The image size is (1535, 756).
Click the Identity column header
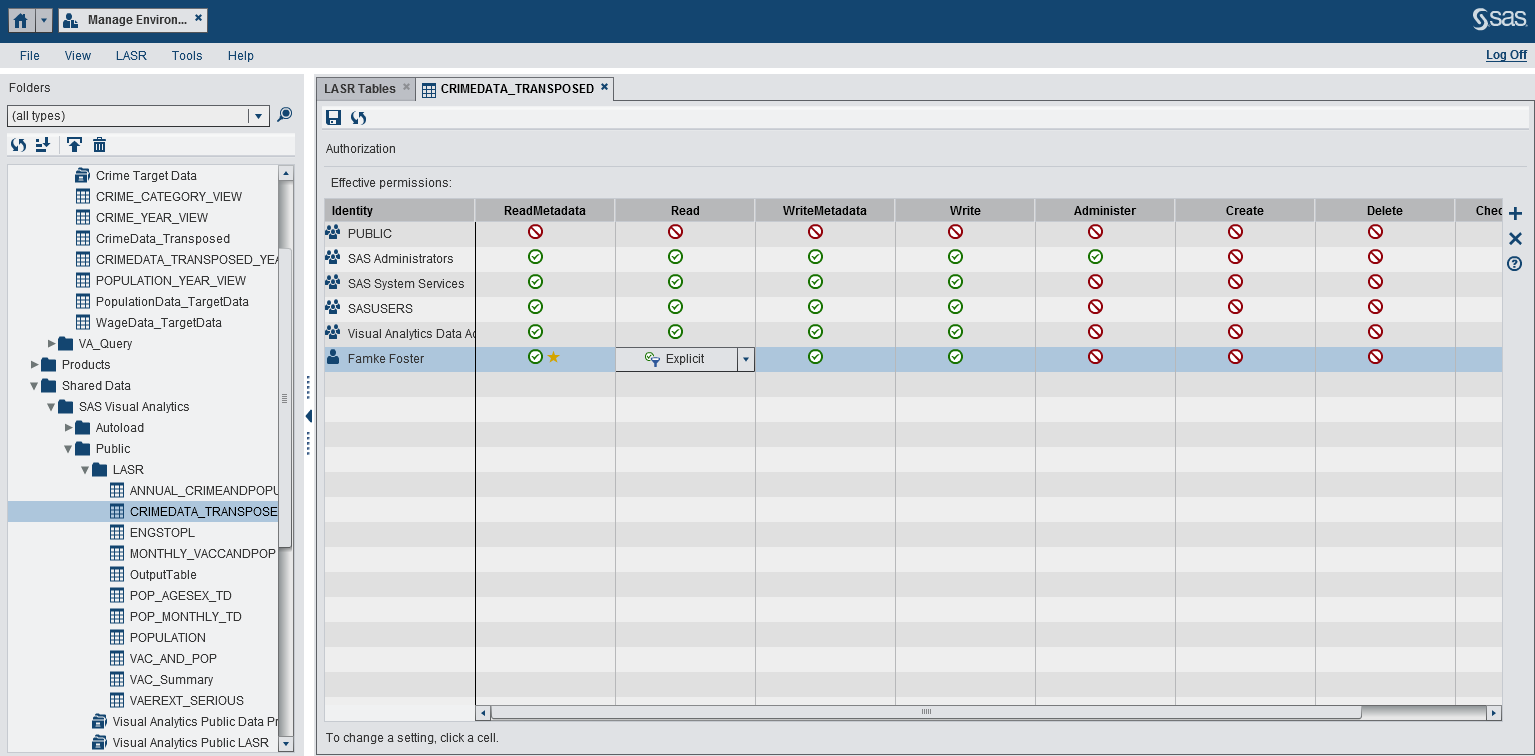(x=400, y=210)
